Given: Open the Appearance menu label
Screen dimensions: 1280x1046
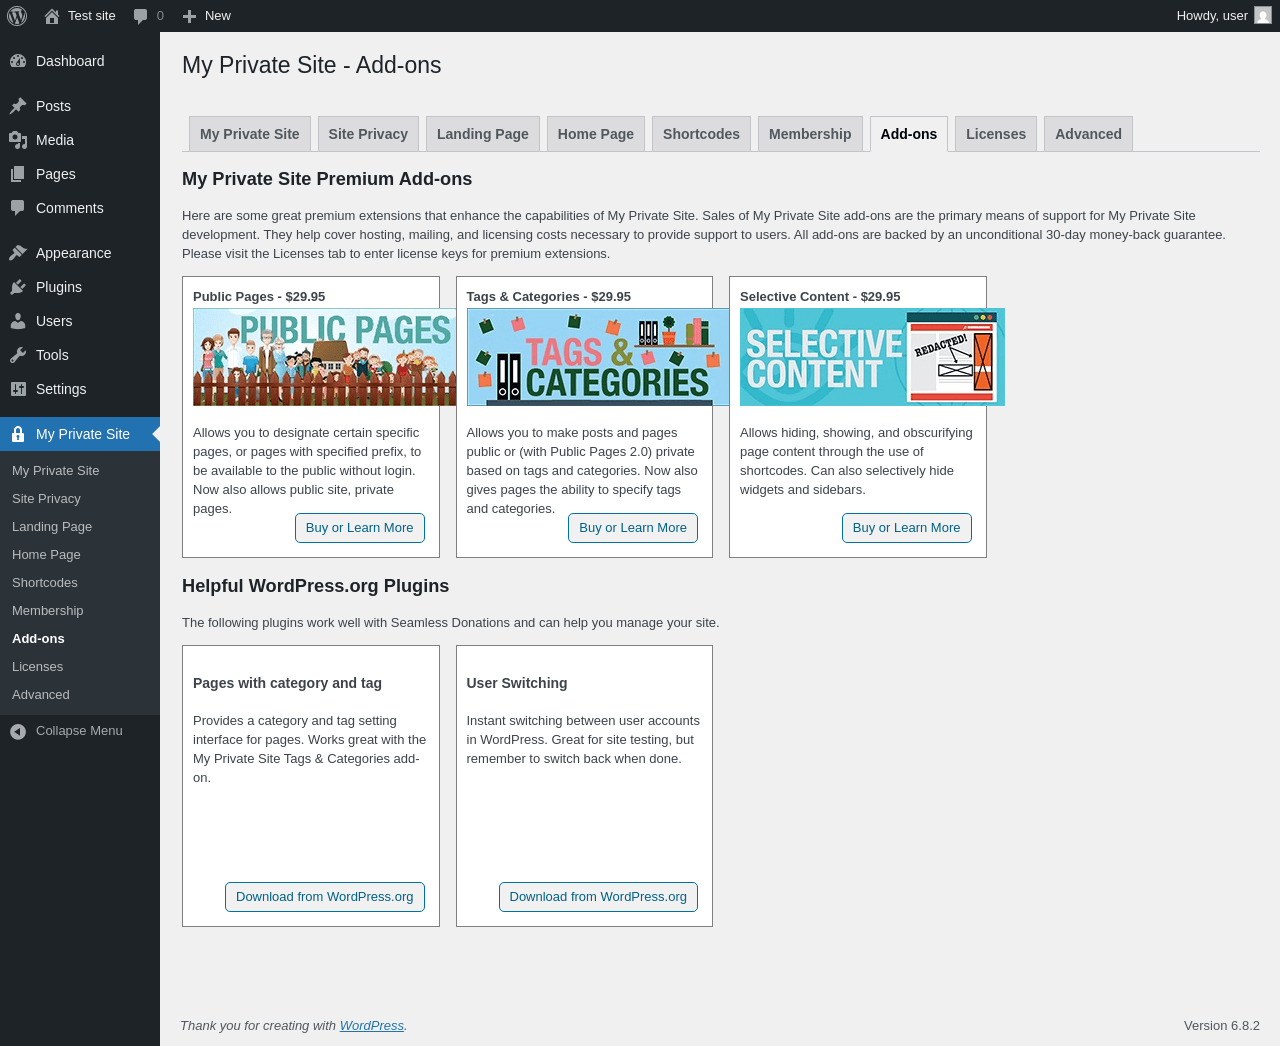Looking at the screenshot, I should (x=74, y=253).
